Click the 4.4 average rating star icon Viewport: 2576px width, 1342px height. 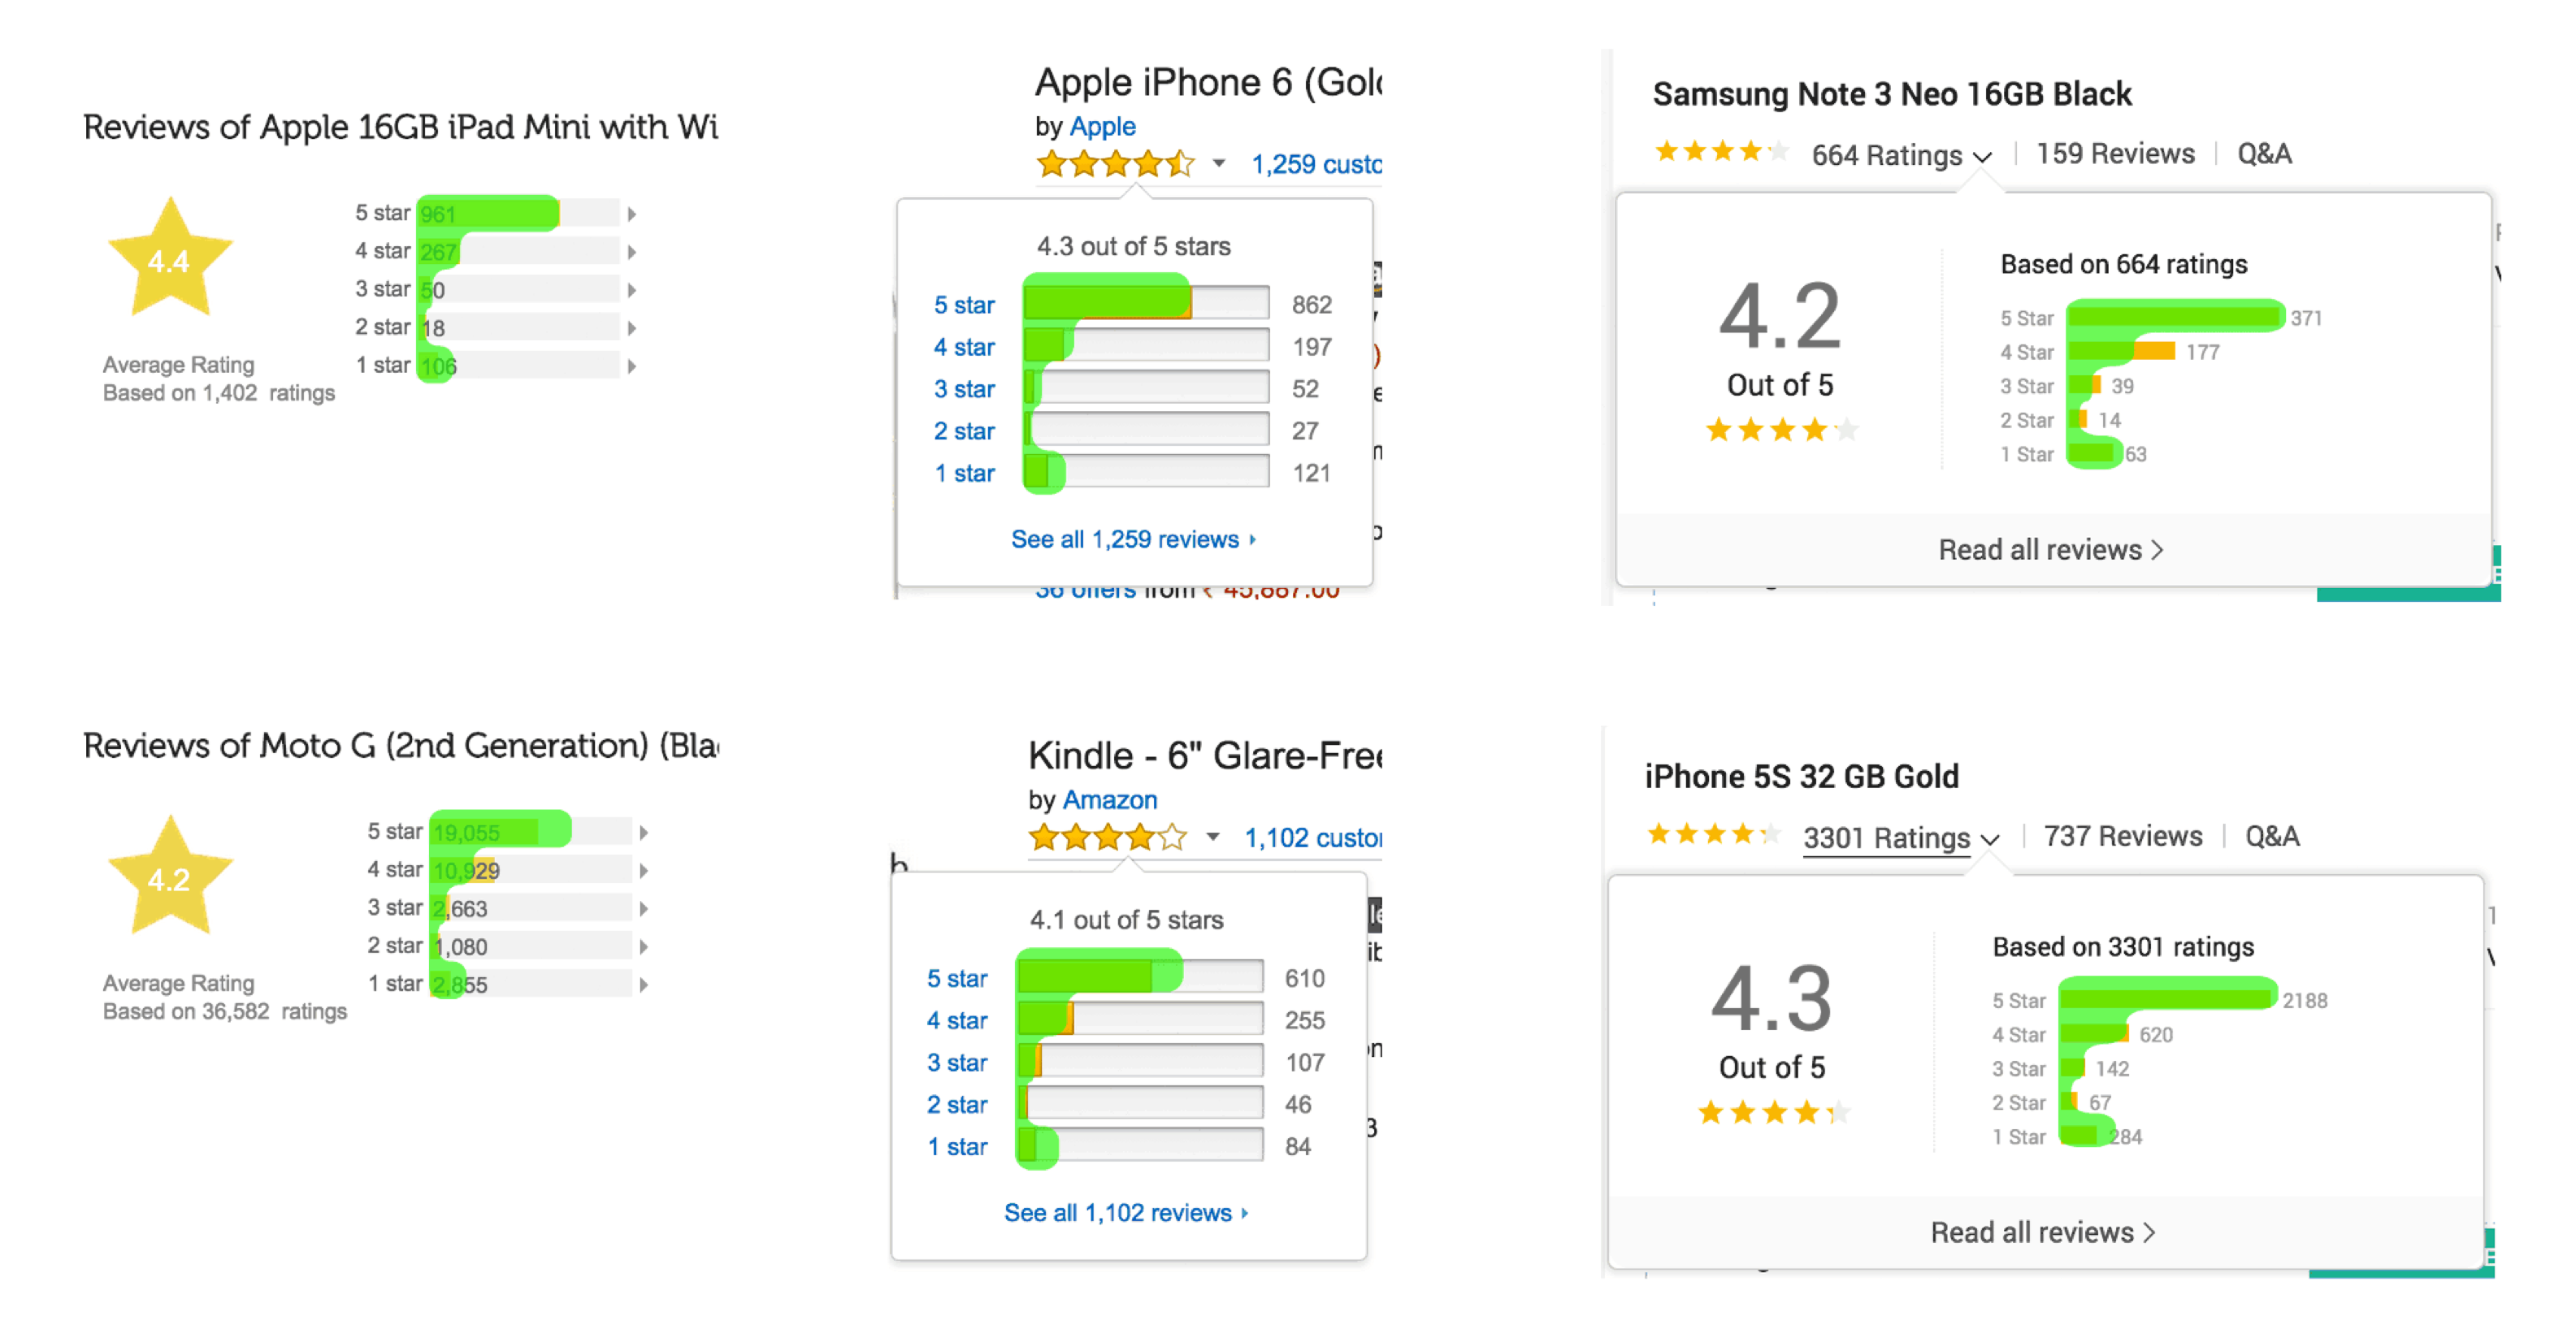click(170, 258)
